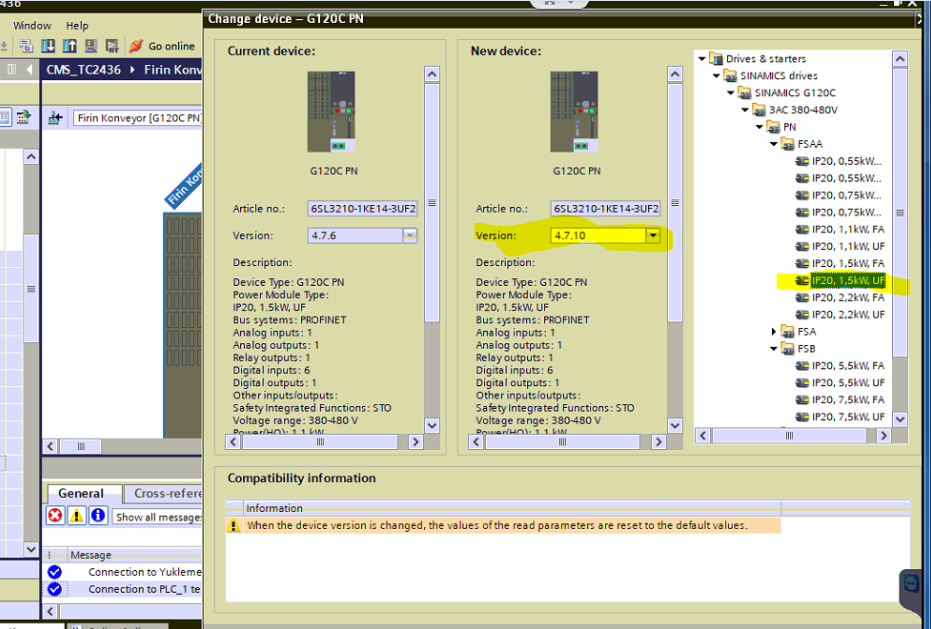Image resolution: width=931 pixels, height=629 pixels.
Task: Click scroll-right arrow of Current device panel
Action: click(x=416, y=442)
